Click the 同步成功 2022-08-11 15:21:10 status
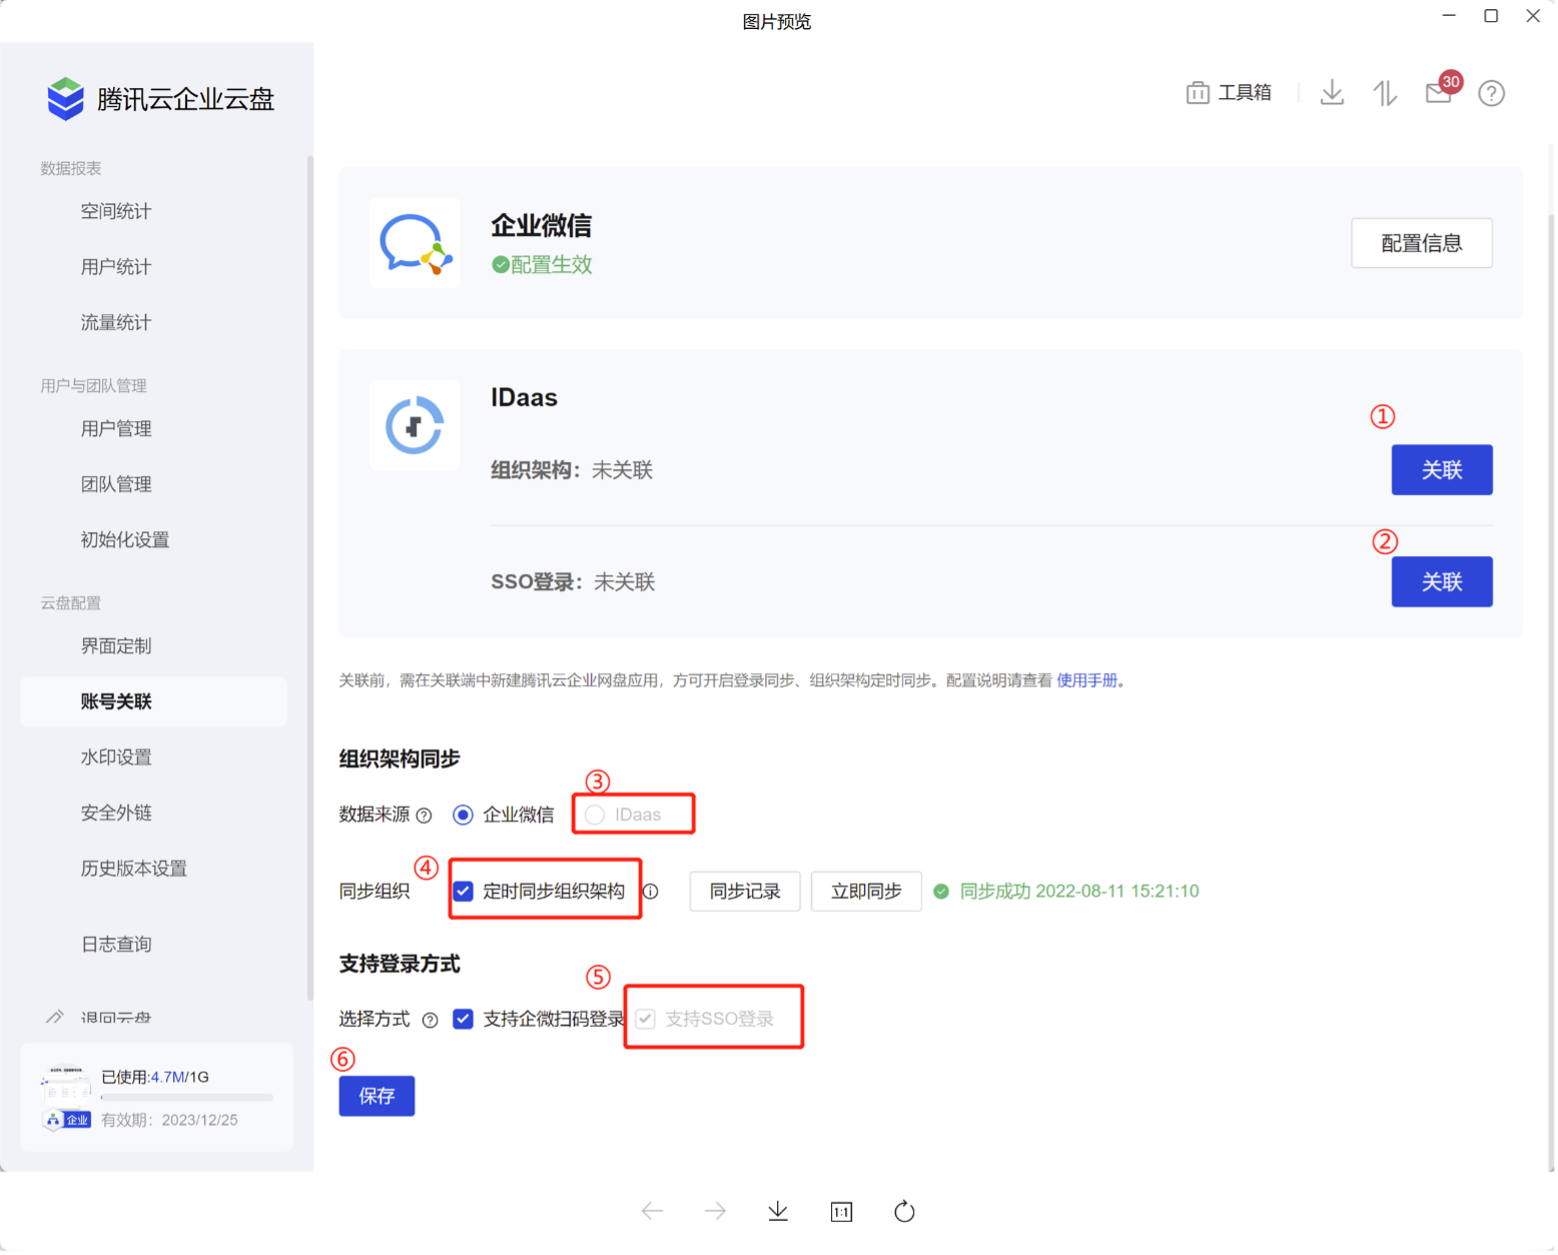1558x1255 pixels. [x=1079, y=892]
